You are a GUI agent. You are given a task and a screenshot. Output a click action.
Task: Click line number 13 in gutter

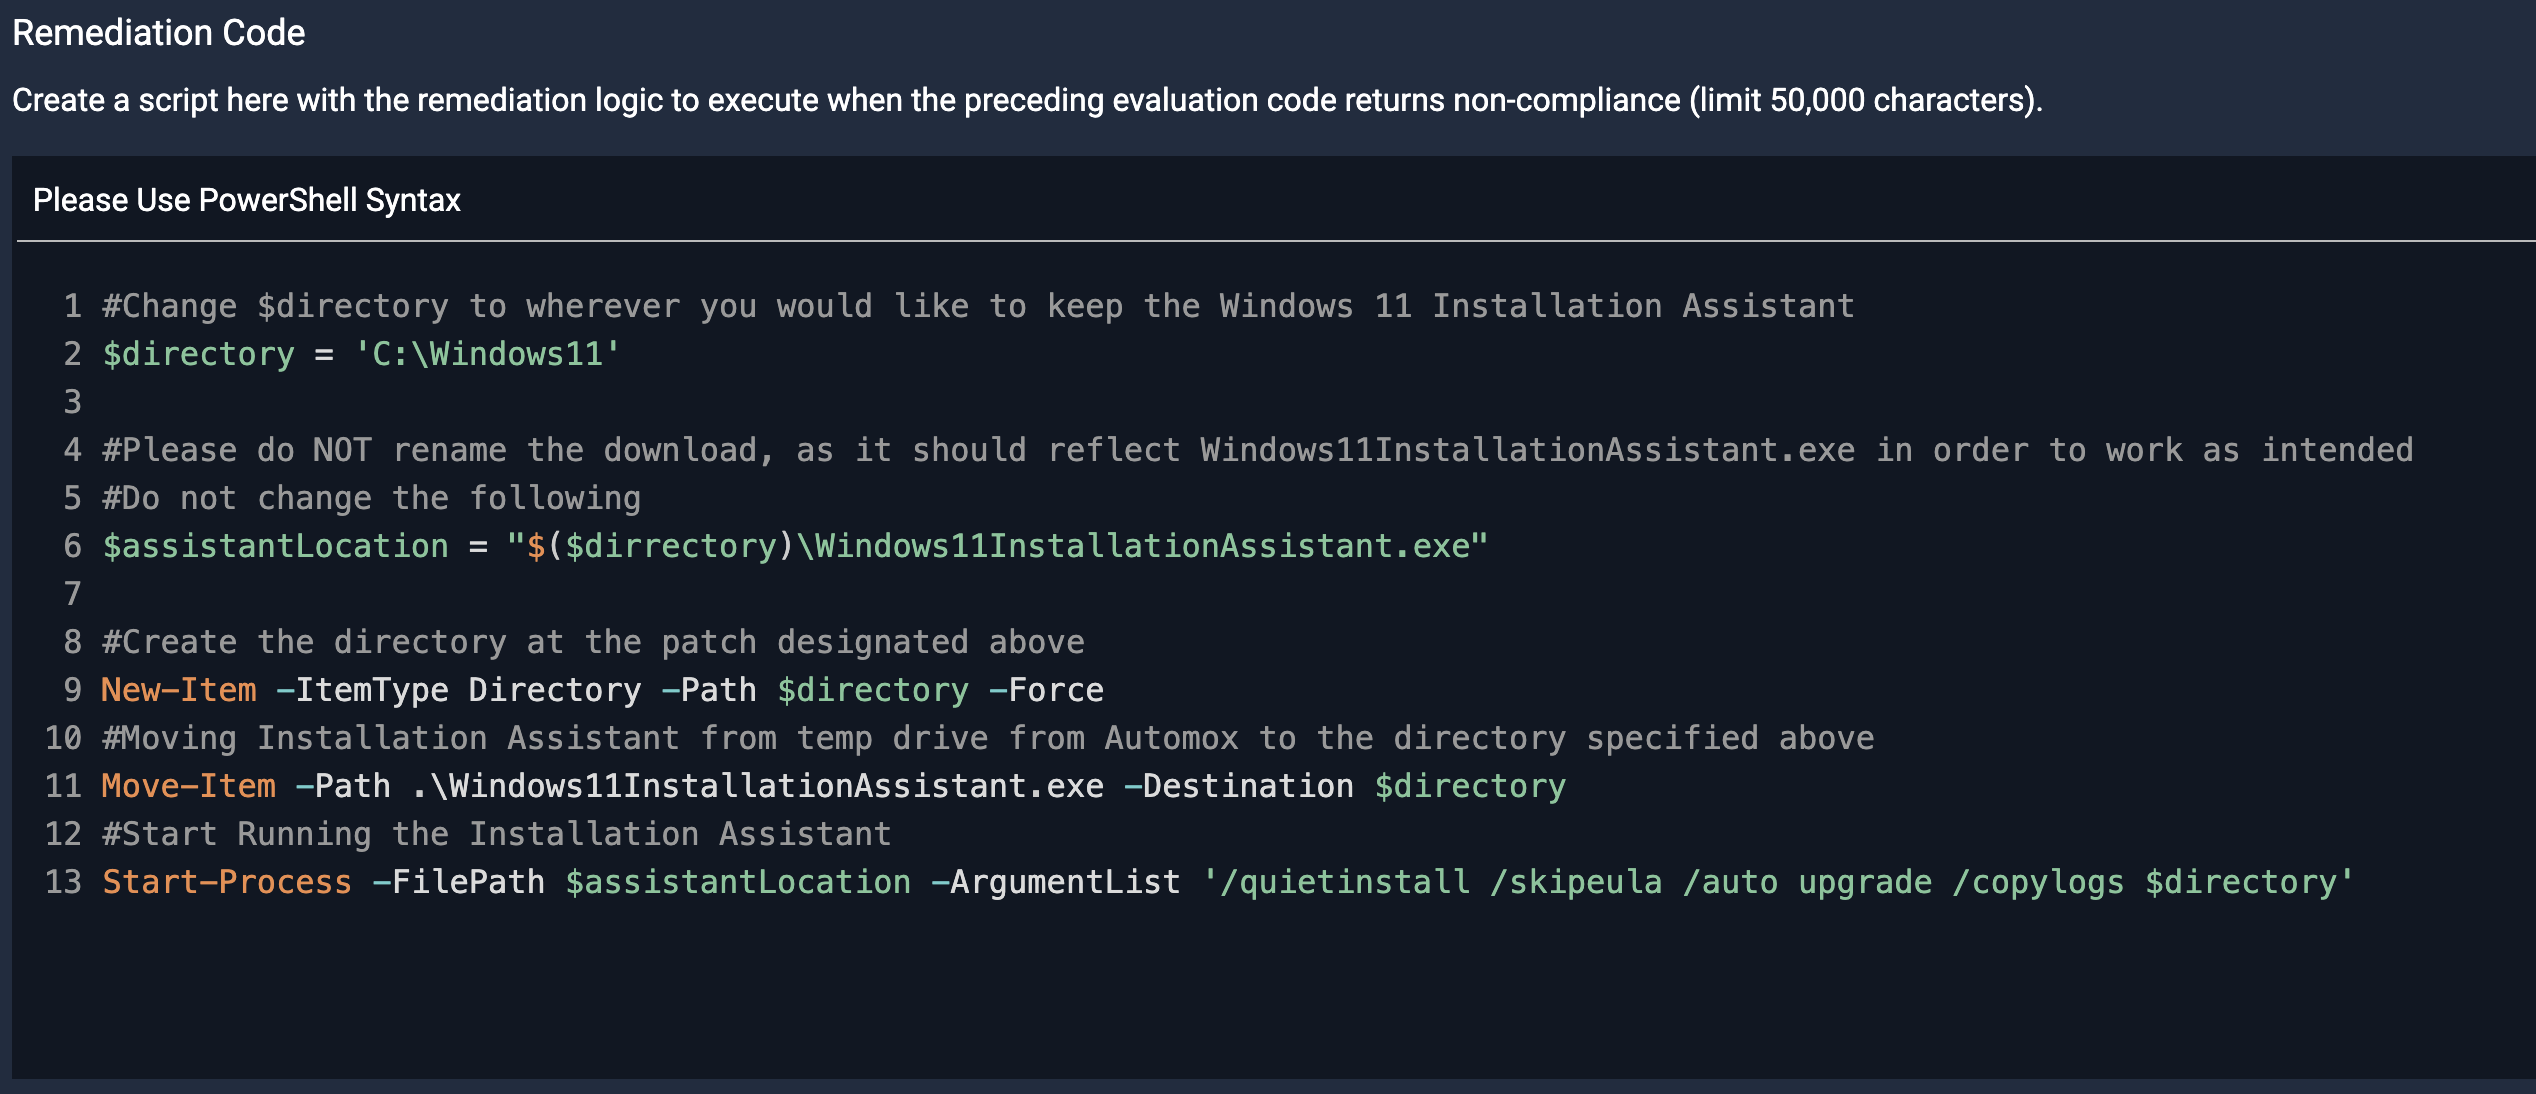coord(63,882)
